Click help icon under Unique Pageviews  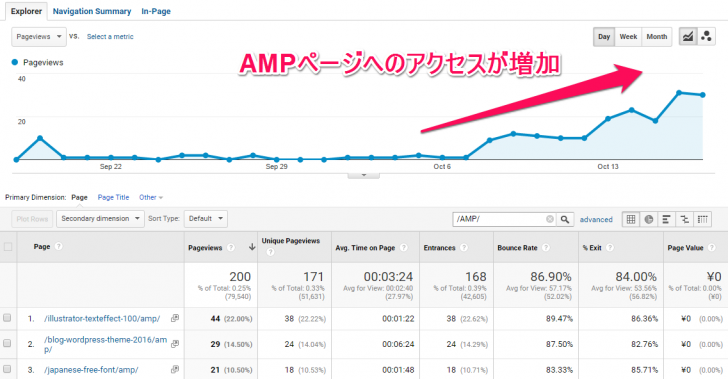270,252
